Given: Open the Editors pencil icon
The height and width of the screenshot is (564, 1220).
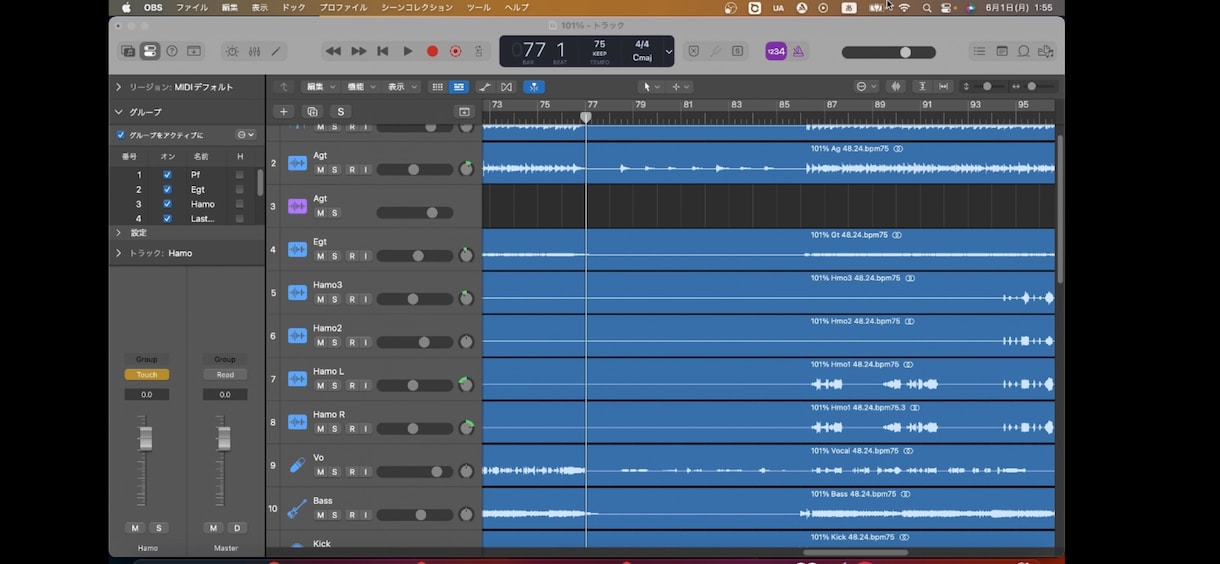Looking at the screenshot, I should (276, 51).
